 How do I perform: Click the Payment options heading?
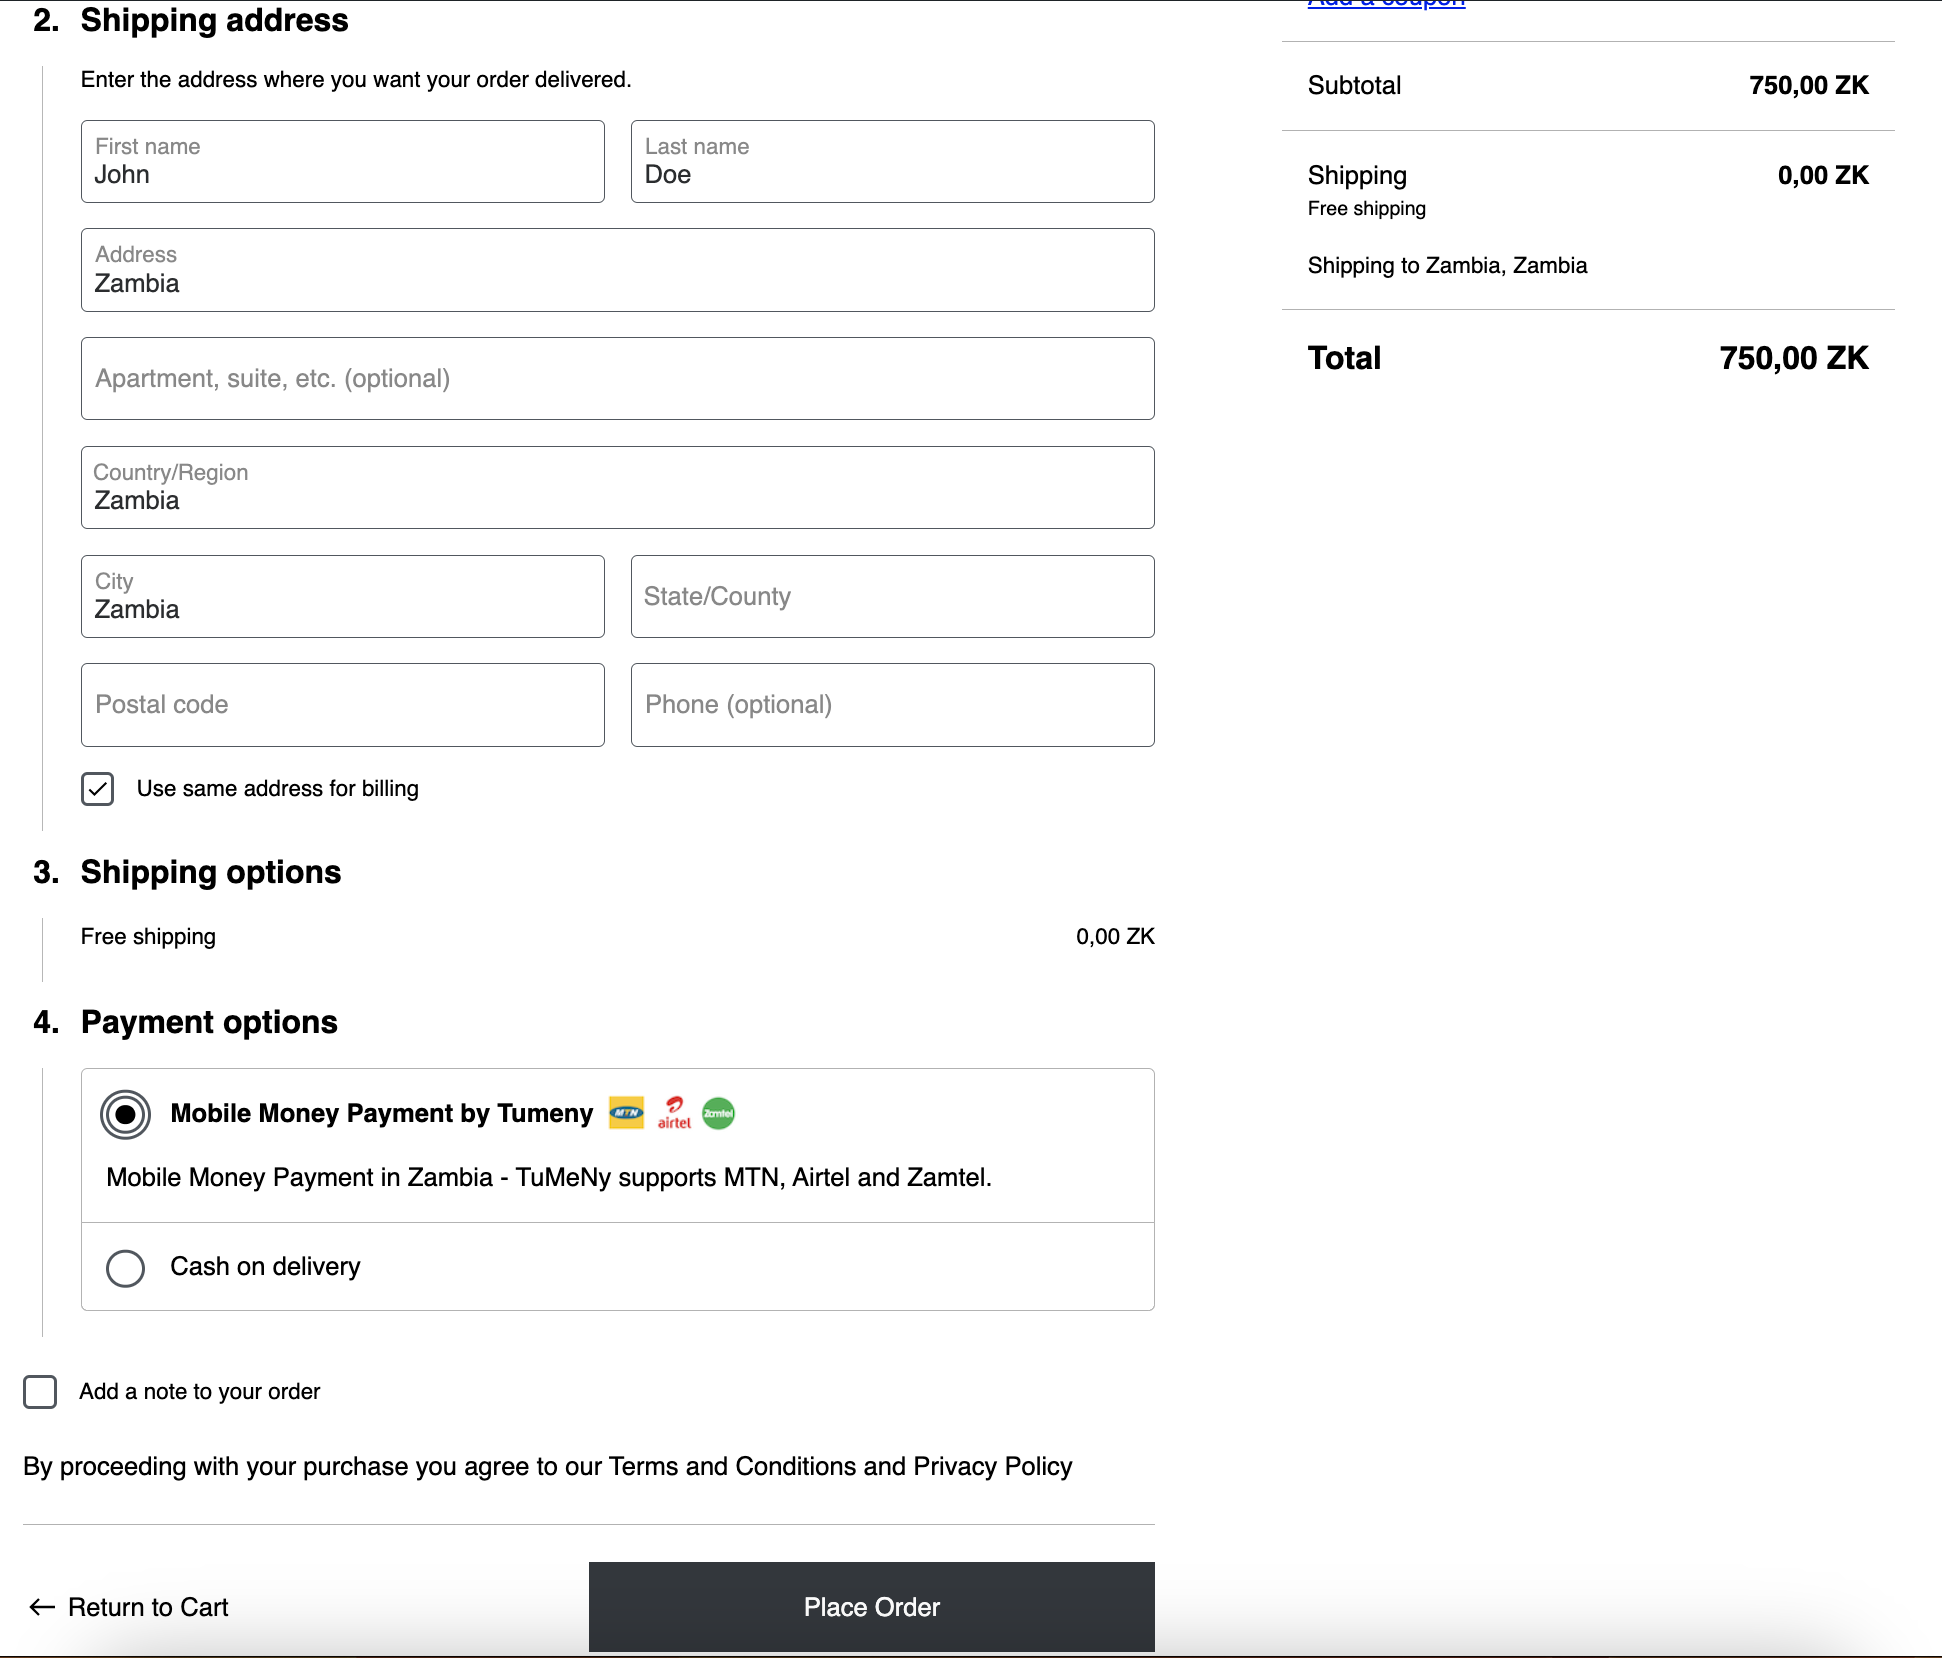209,1022
